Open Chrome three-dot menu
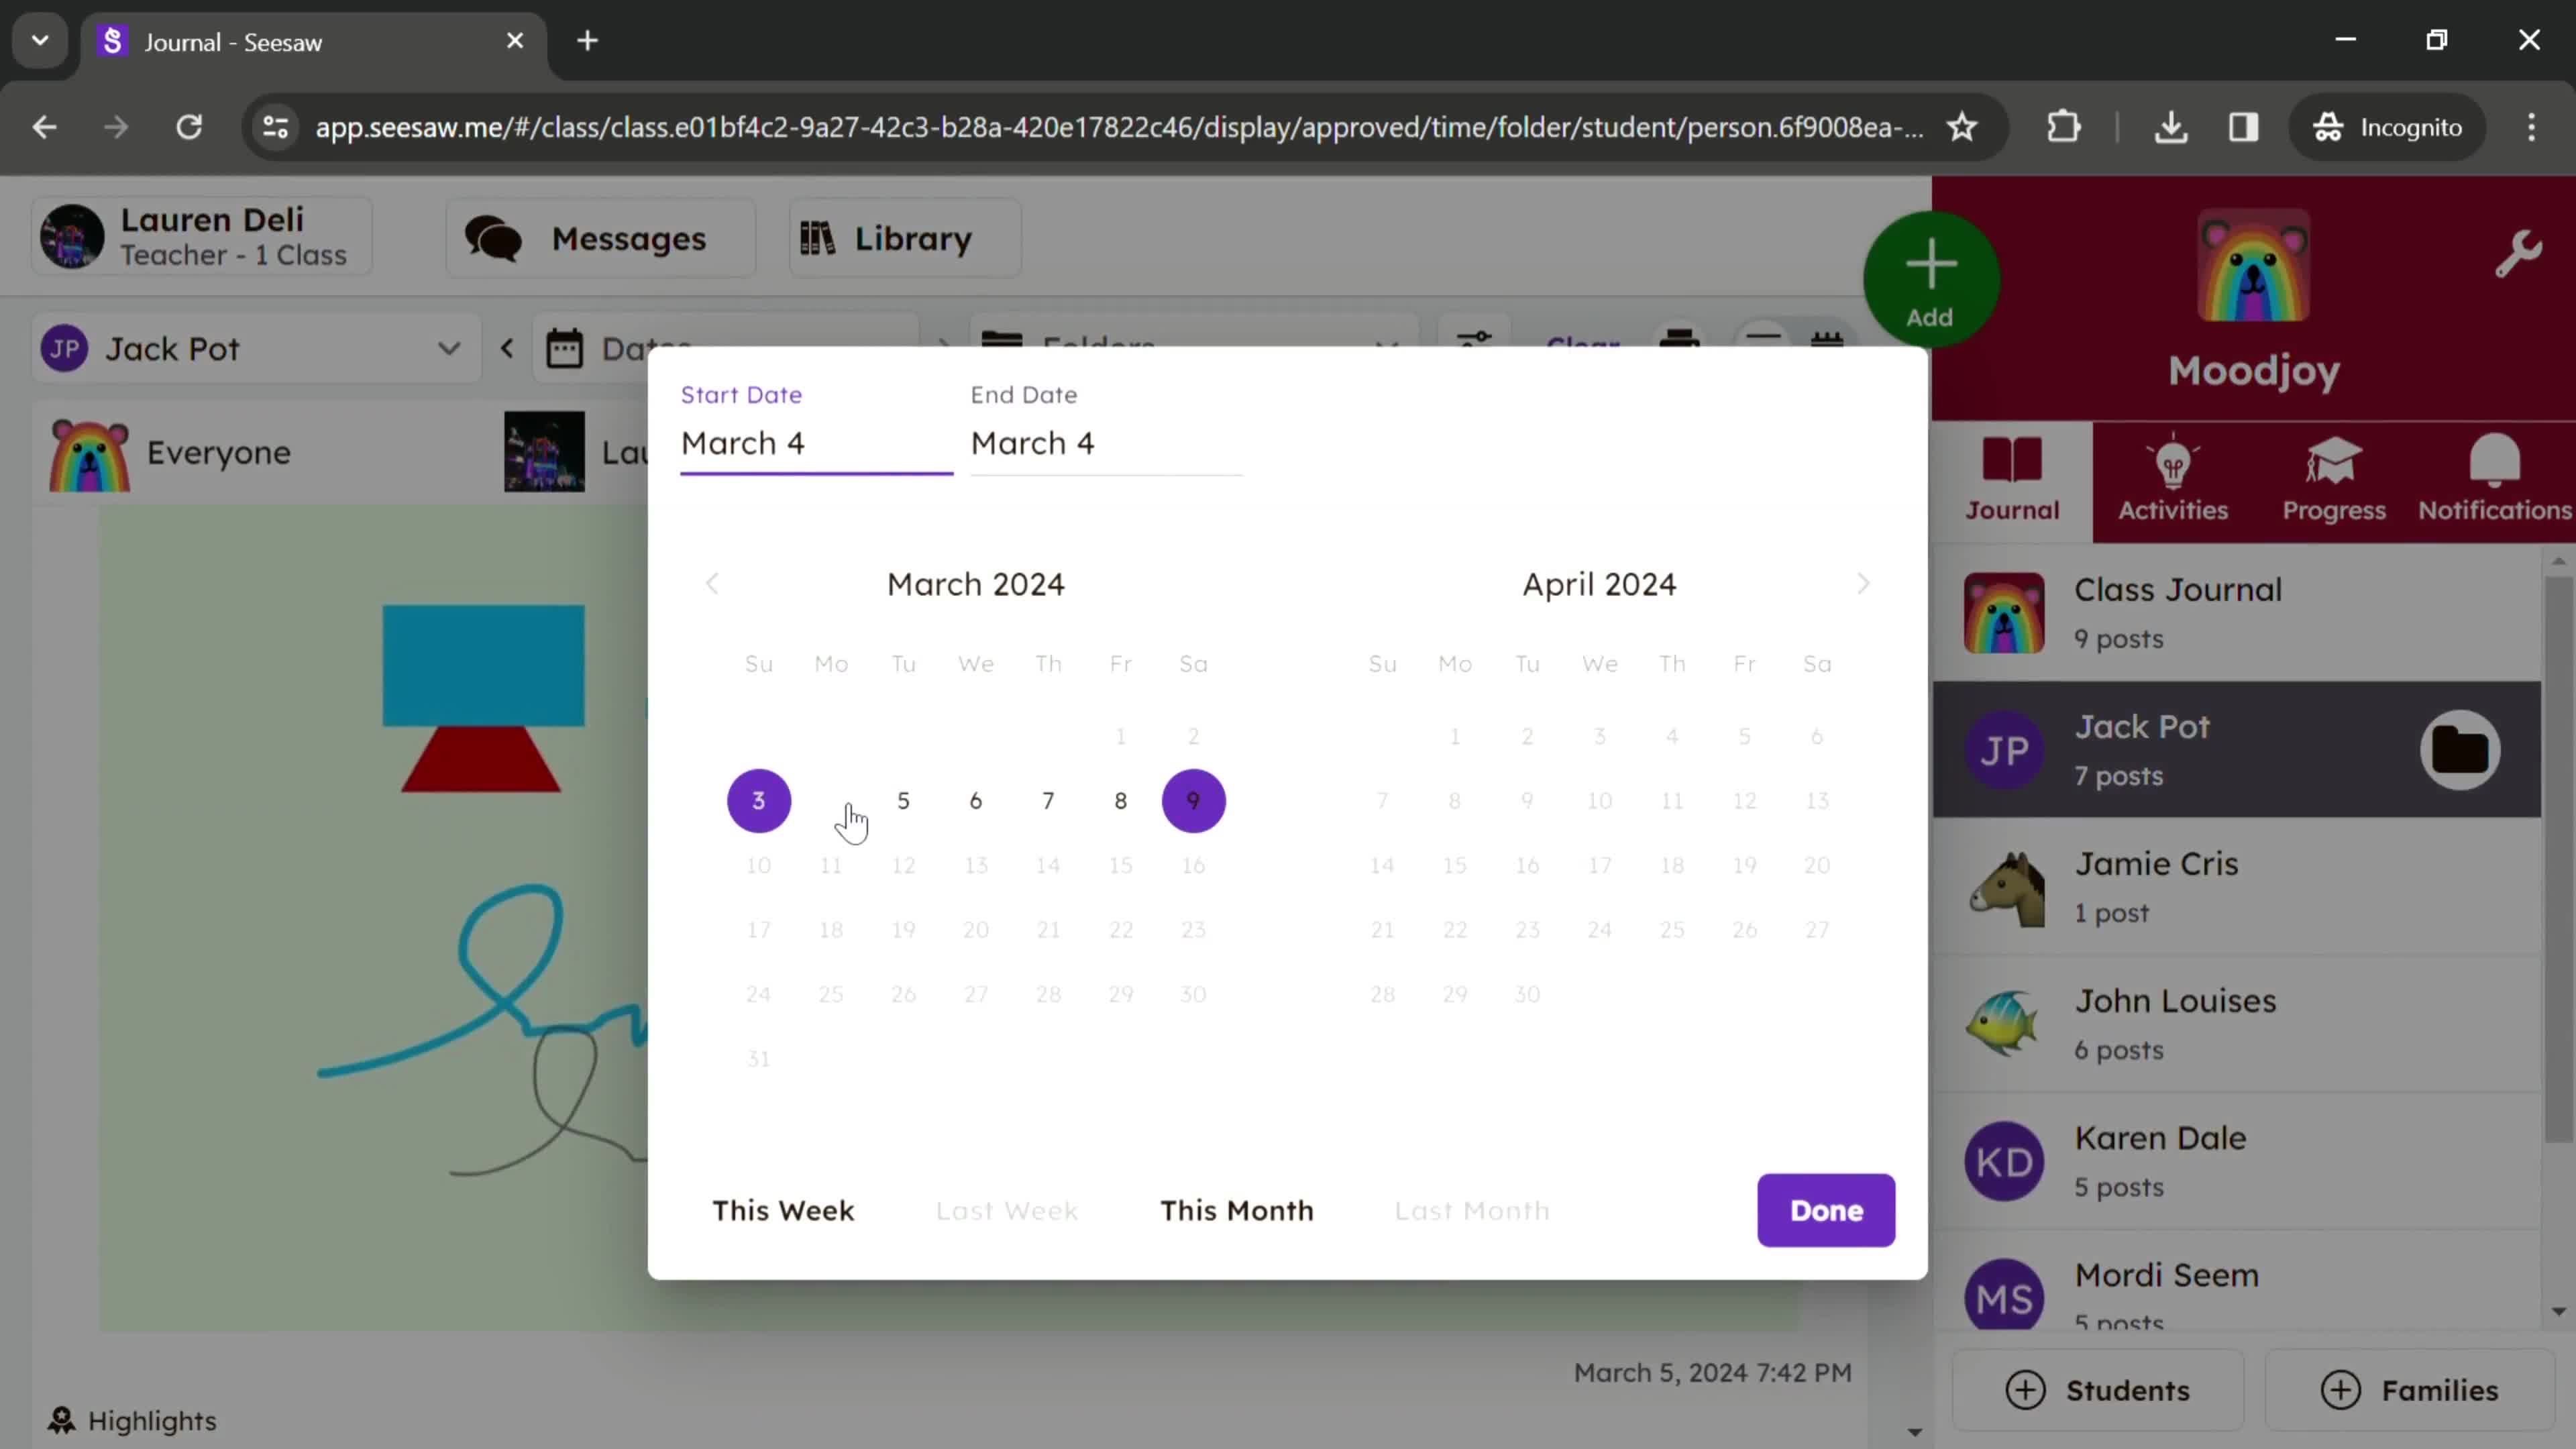The height and width of the screenshot is (1449, 2576). click(2531, 127)
